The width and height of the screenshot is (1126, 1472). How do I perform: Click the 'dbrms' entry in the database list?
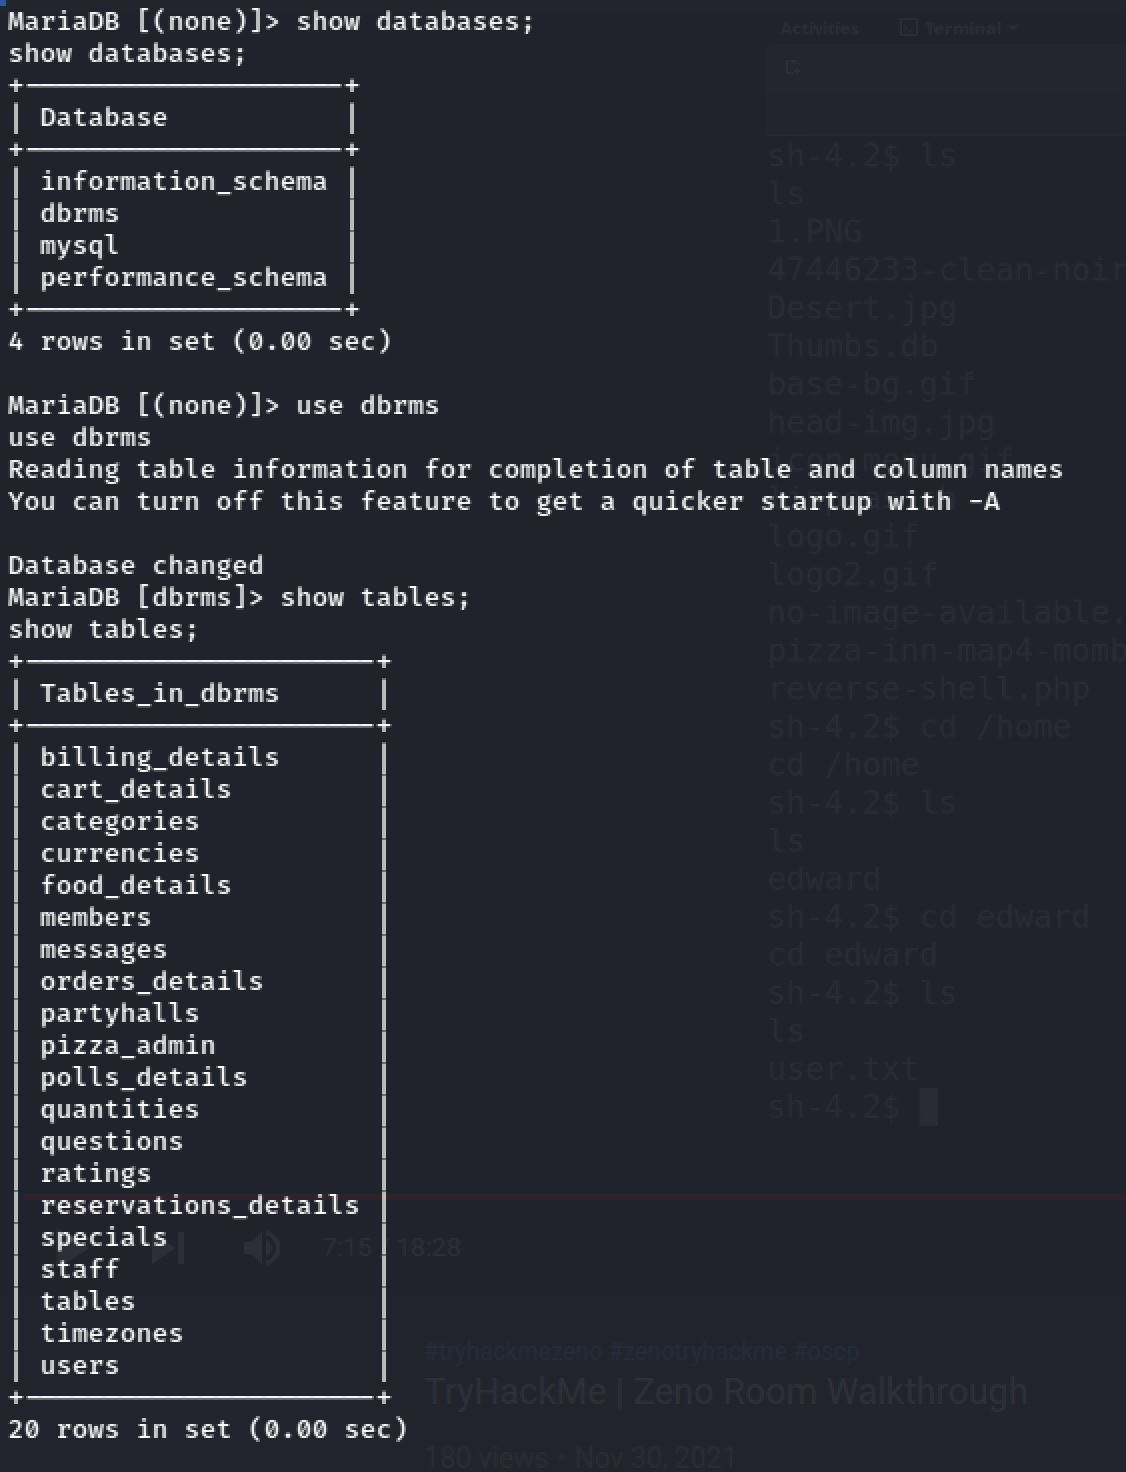79,213
